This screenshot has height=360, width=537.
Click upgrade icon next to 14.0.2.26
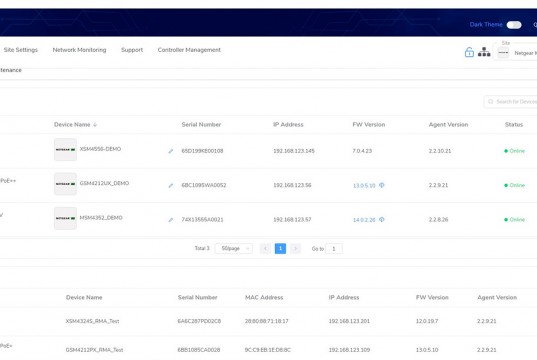(x=382, y=219)
